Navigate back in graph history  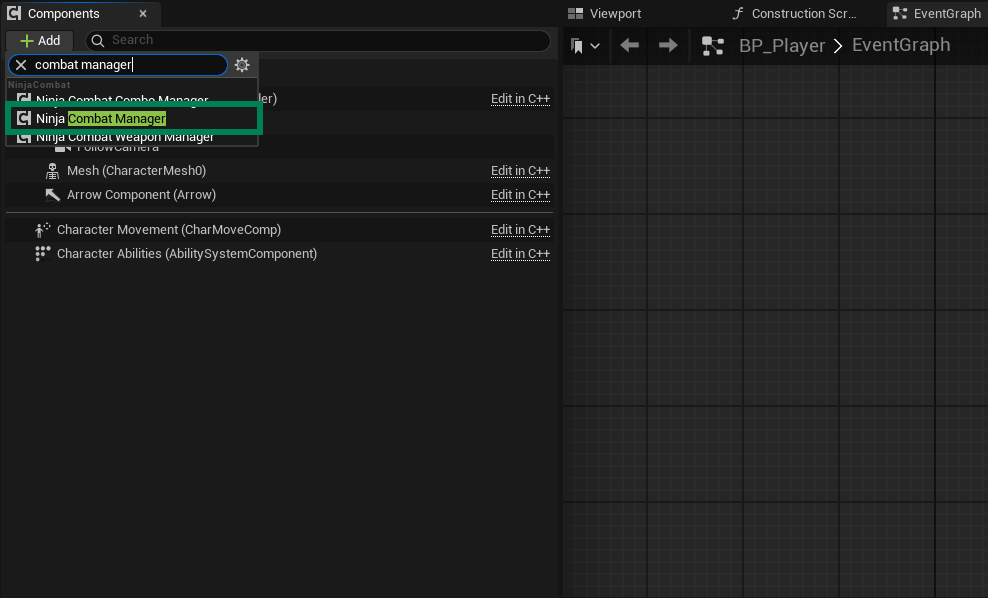coord(629,45)
